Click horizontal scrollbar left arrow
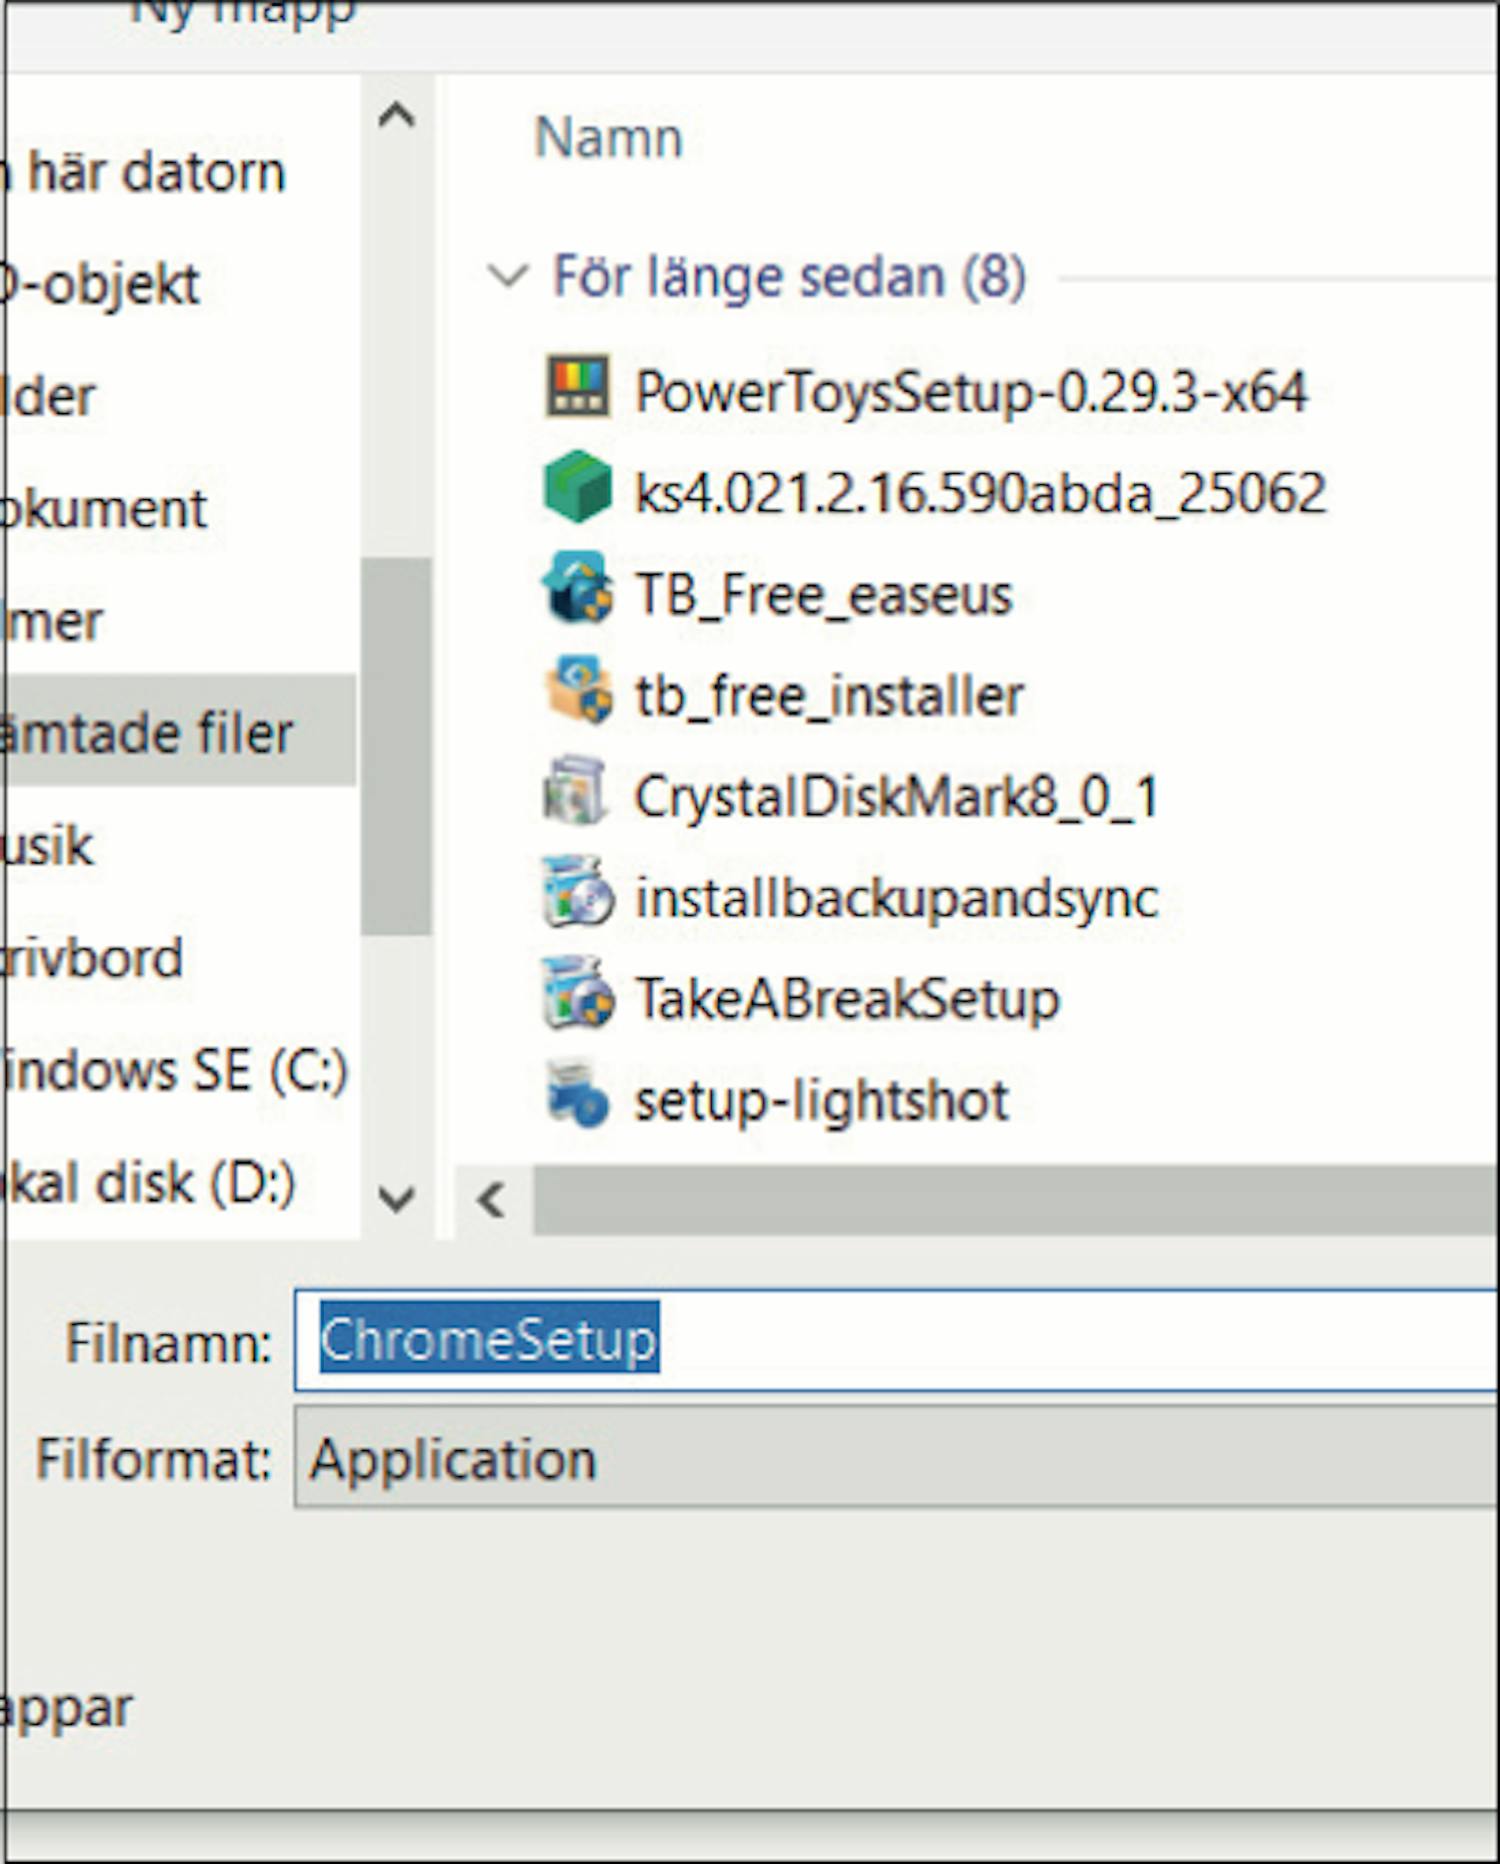The width and height of the screenshot is (1500, 1864). point(491,1199)
